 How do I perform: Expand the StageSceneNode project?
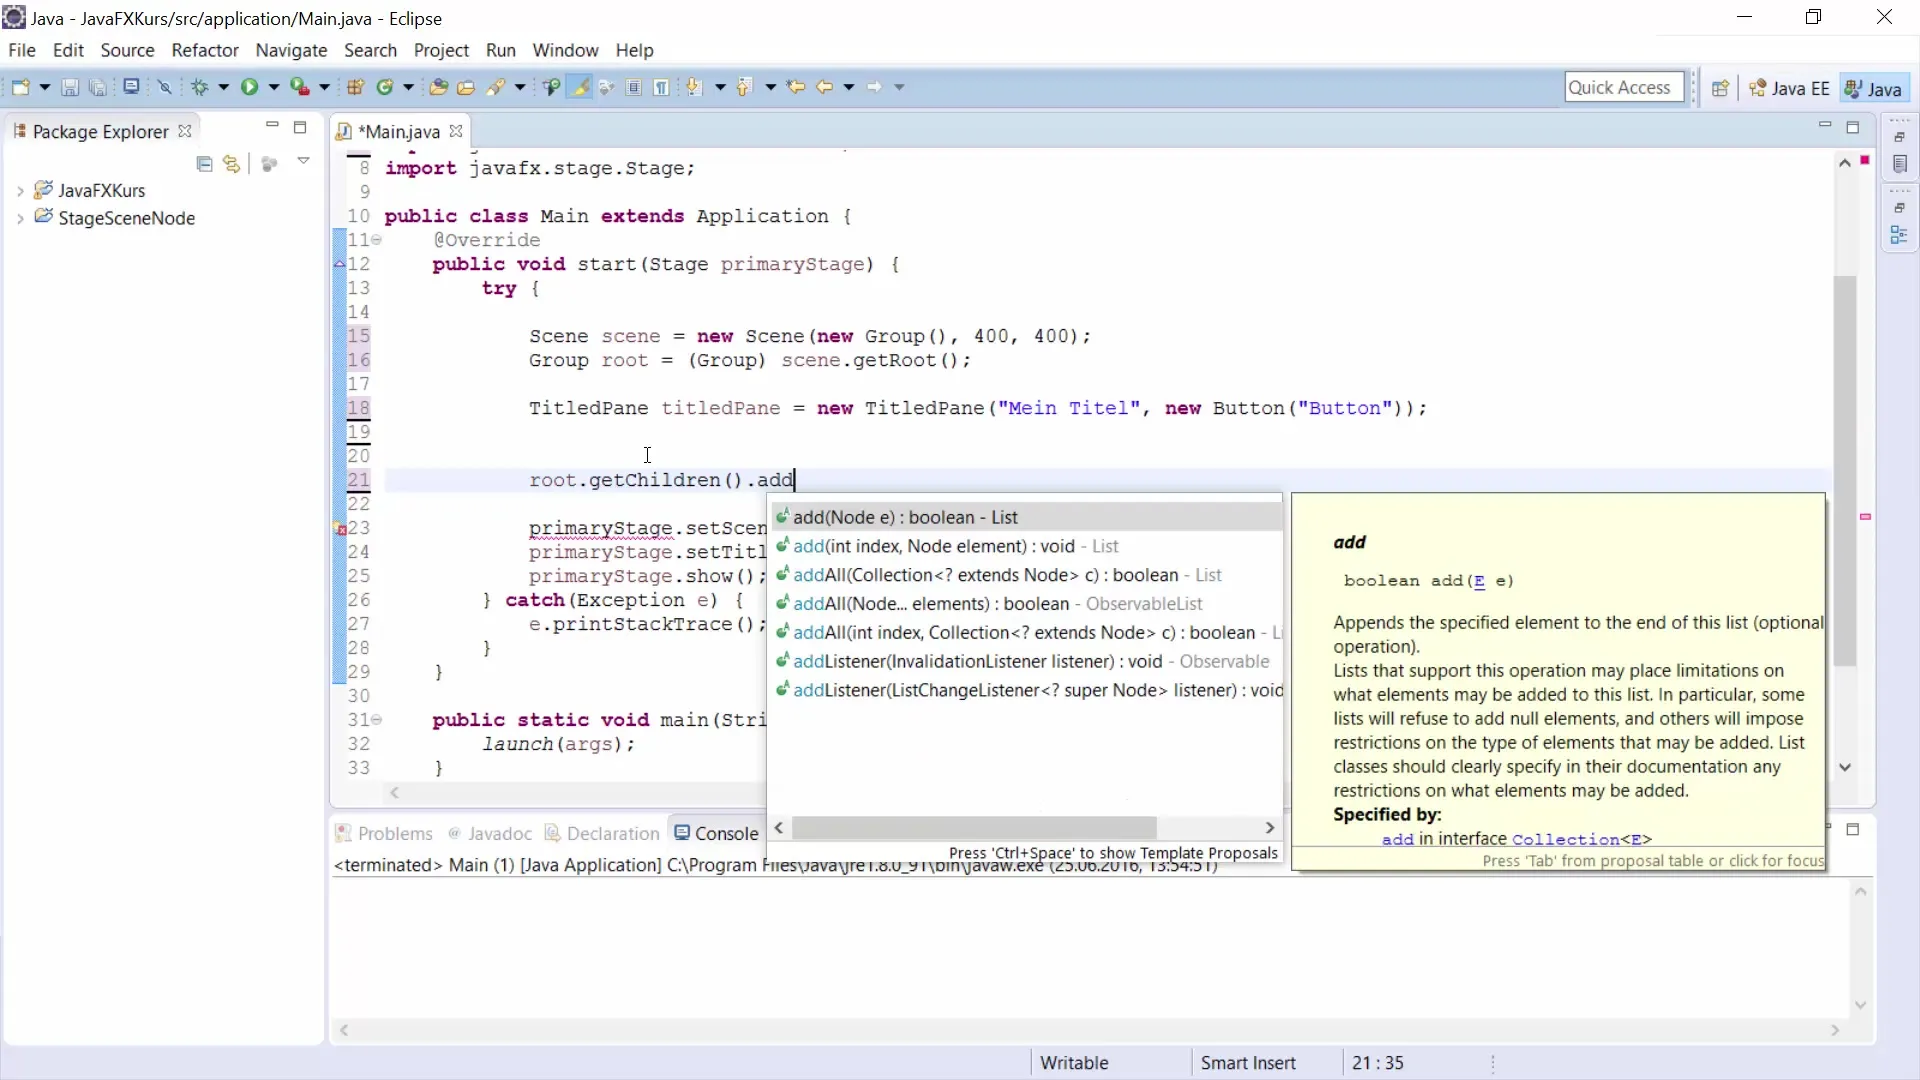pyautogui.click(x=20, y=218)
